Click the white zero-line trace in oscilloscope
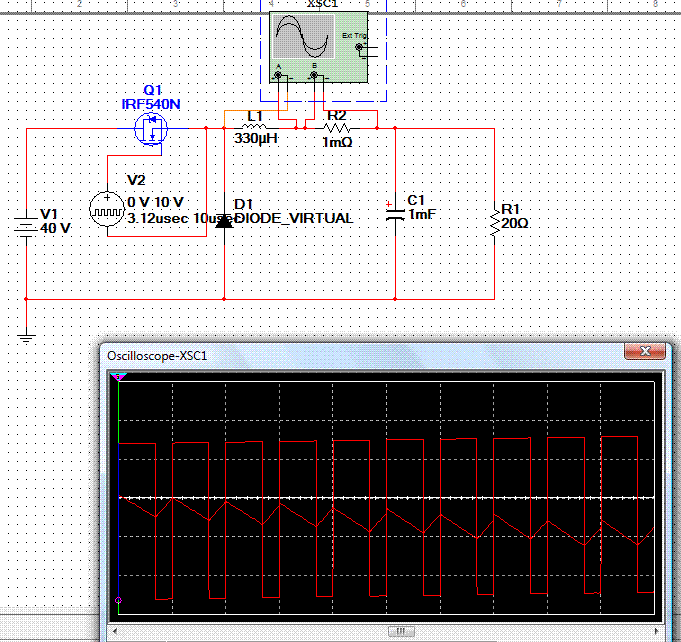The image size is (681, 642). click(x=386, y=497)
